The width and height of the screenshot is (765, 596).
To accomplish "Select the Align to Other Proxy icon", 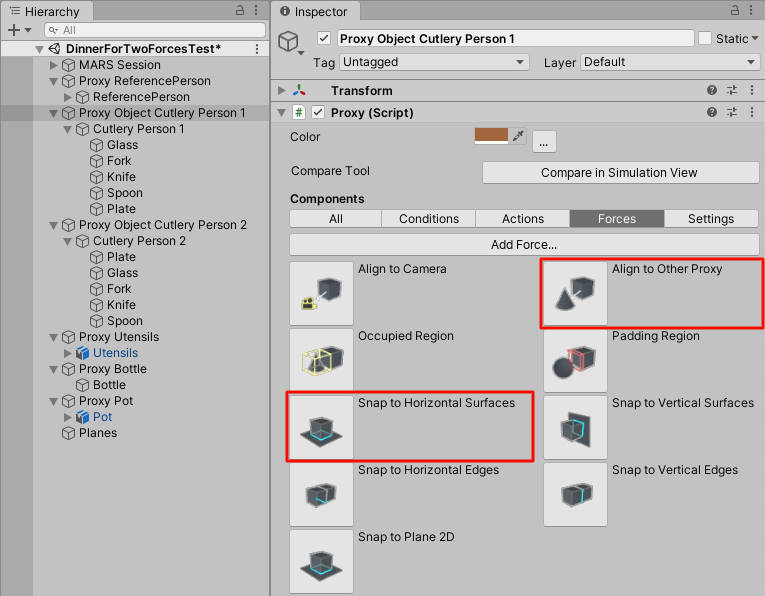I will click(x=575, y=294).
